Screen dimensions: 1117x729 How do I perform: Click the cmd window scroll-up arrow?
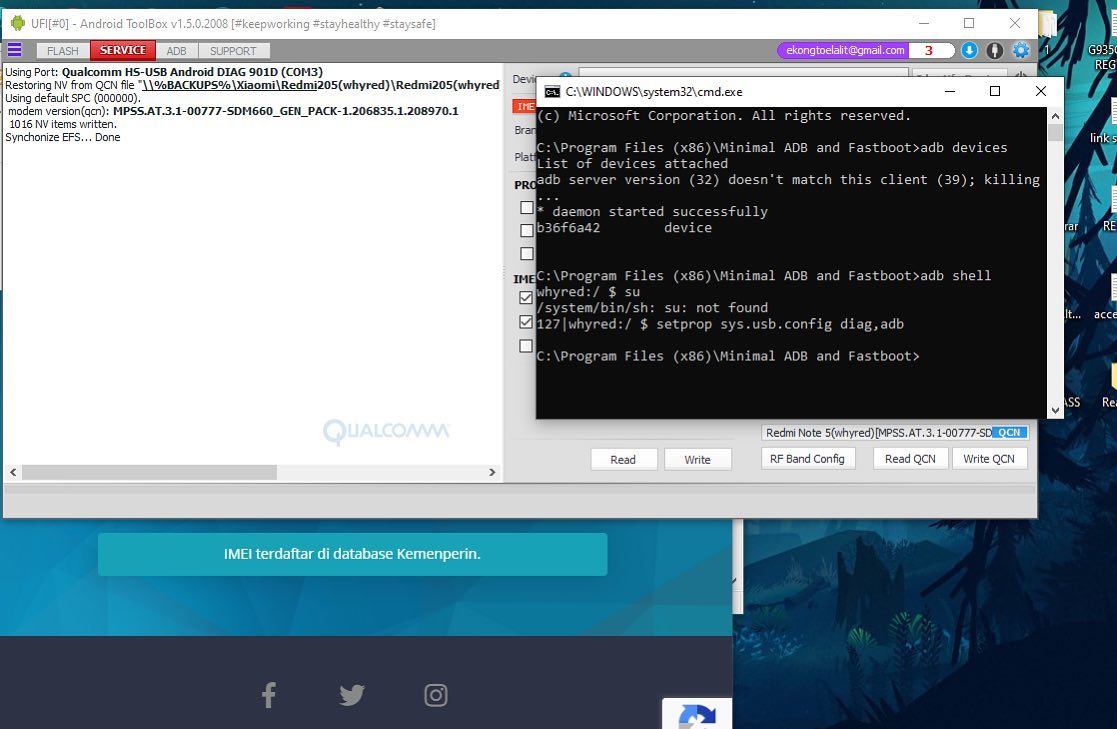click(1055, 116)
